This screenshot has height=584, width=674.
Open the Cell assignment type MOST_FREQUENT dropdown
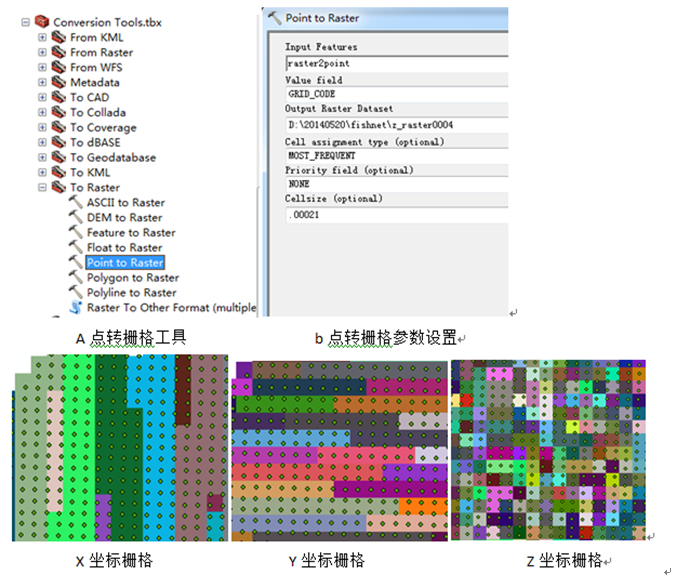coord(397,156)
